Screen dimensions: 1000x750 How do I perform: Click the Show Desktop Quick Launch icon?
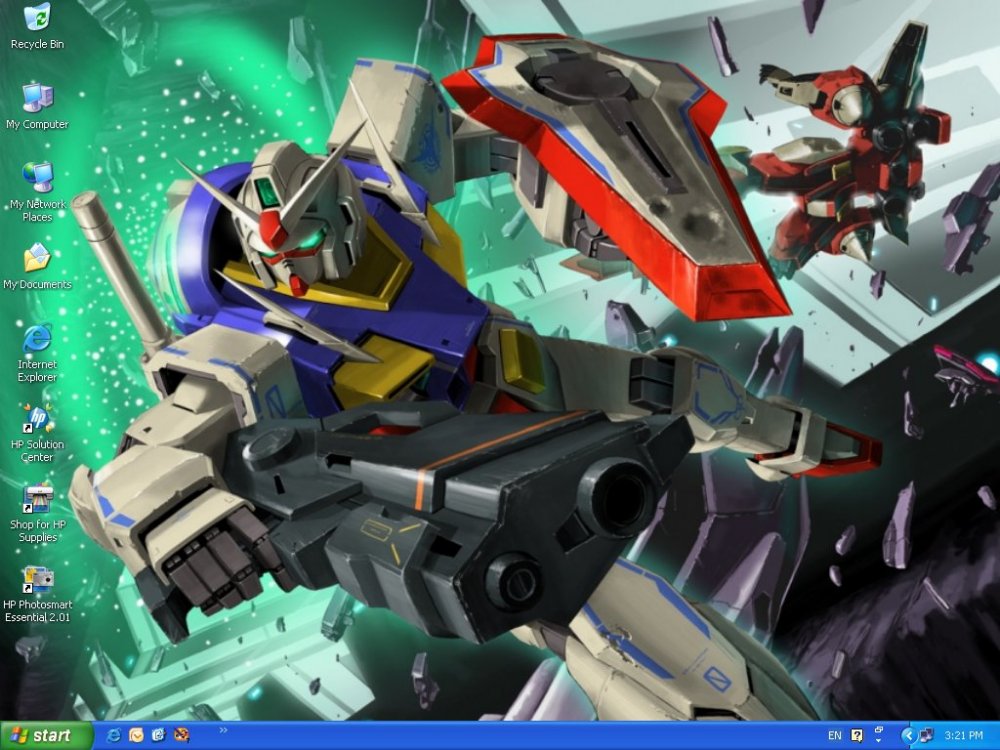(x=158, y=735)
